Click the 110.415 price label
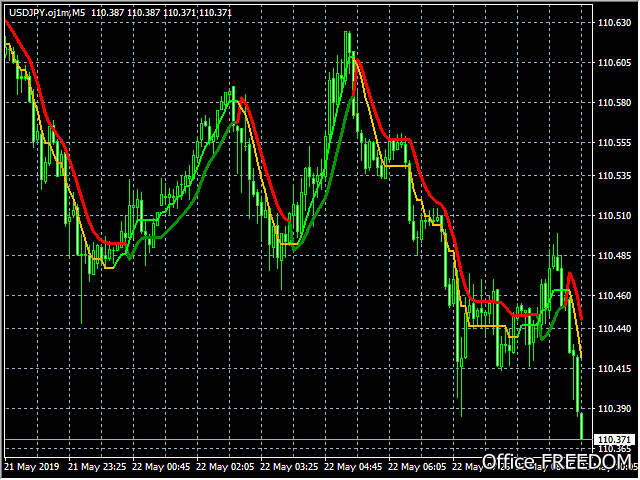This screenshot has width=640, height=480. point(614,369)
